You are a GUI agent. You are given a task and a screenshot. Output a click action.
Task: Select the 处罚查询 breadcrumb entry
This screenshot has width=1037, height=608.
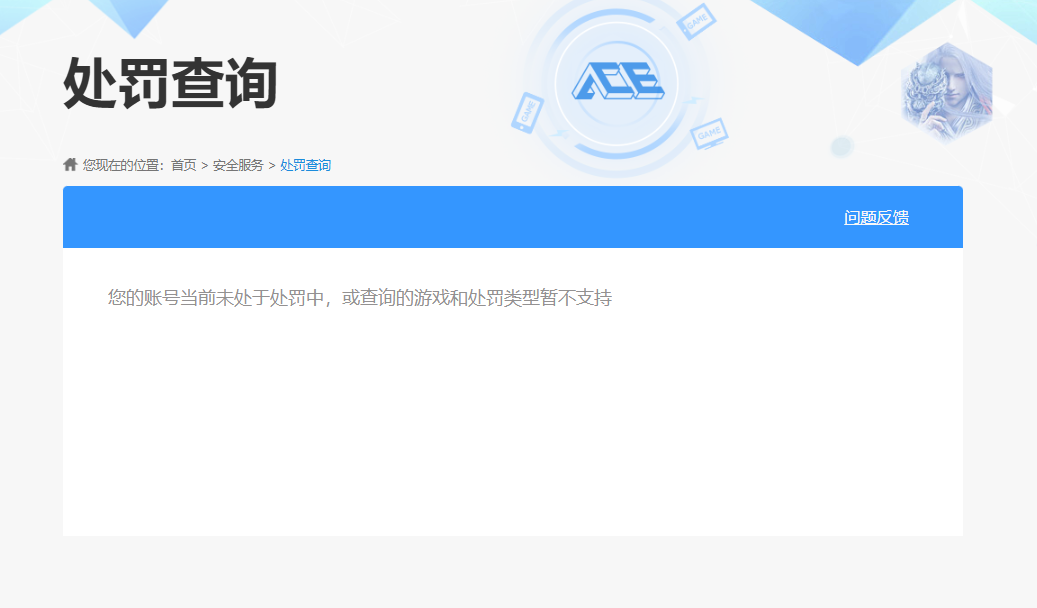click(306, 164)
